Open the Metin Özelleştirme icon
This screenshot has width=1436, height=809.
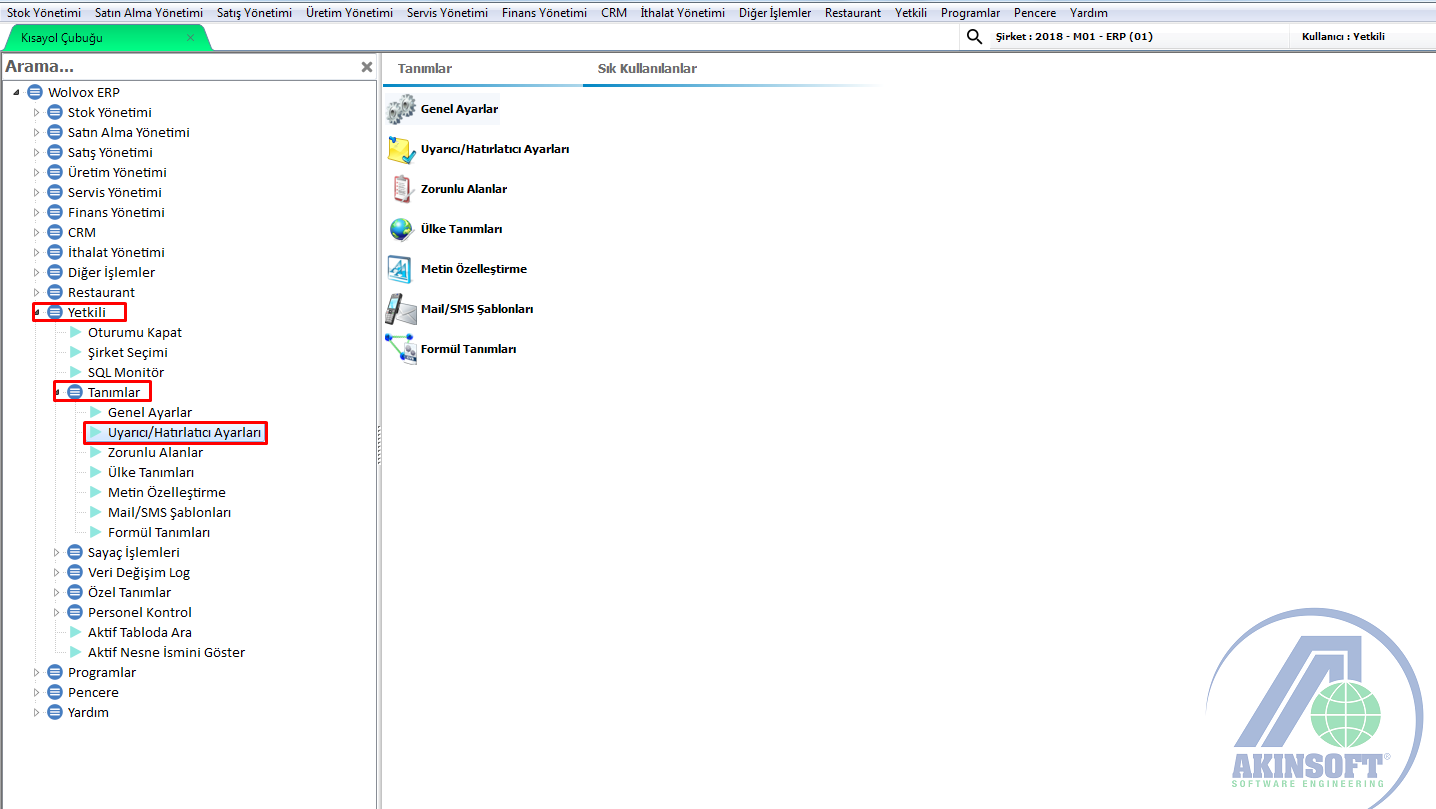click(401, 269)
